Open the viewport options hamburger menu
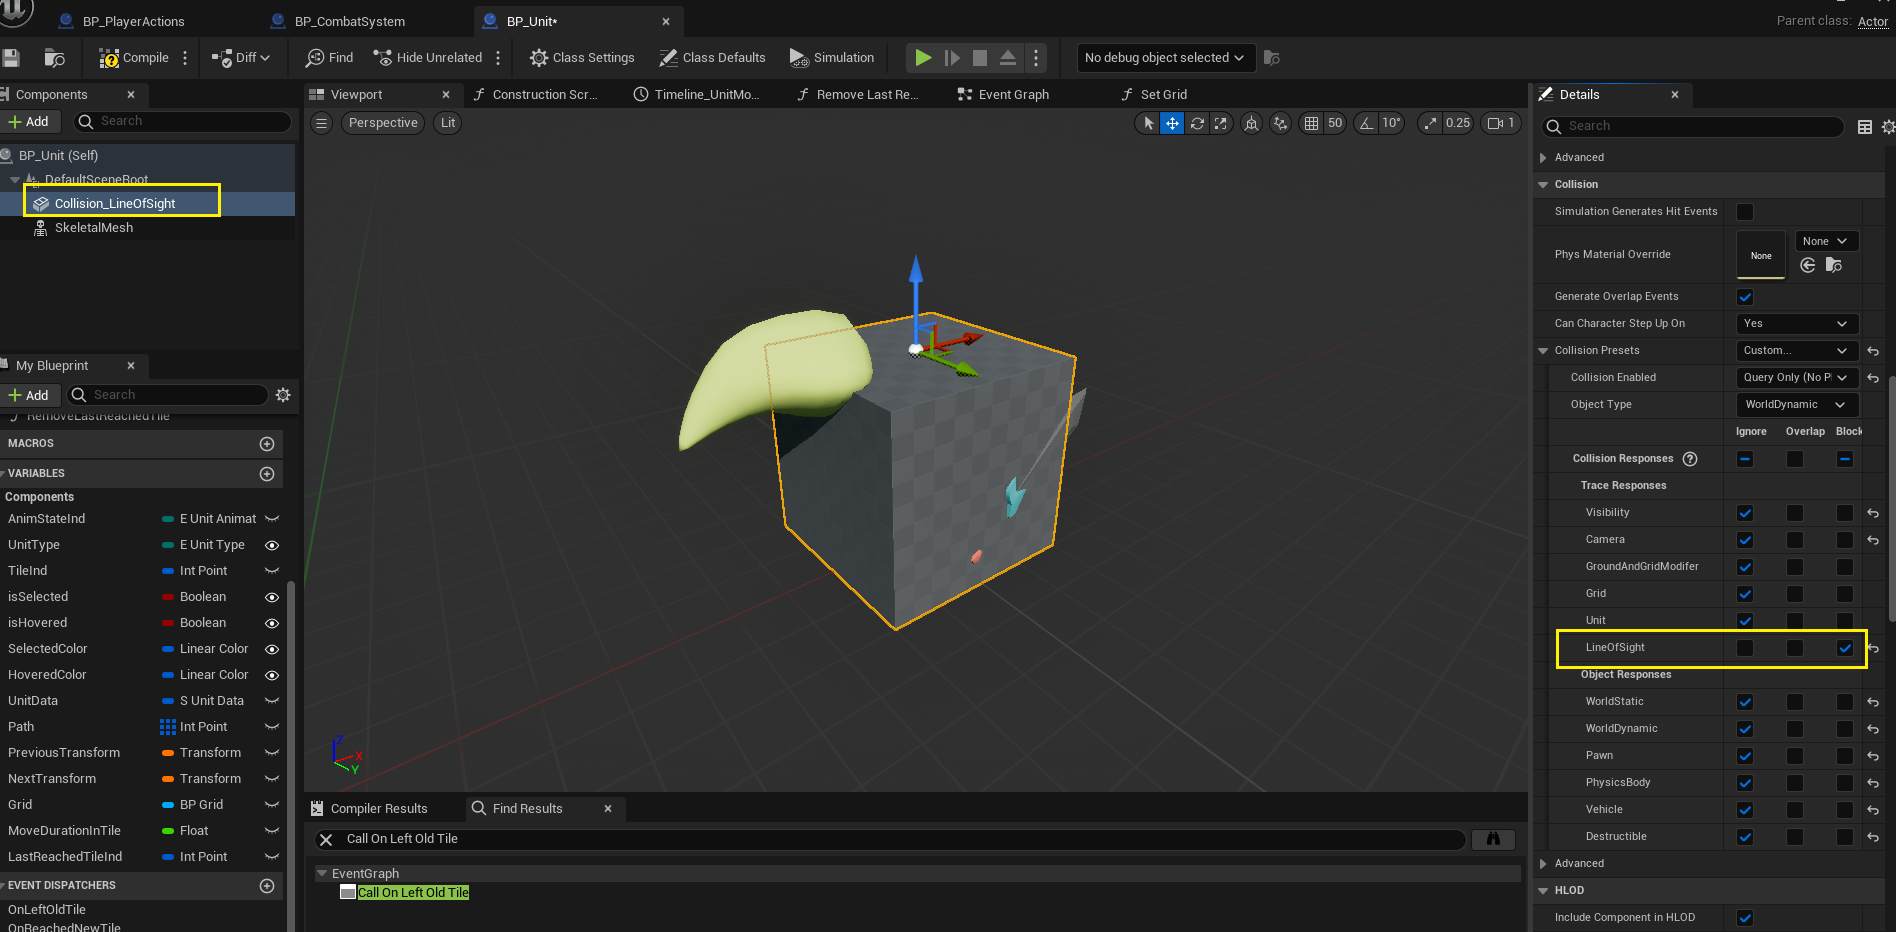 tap(321, 123)
